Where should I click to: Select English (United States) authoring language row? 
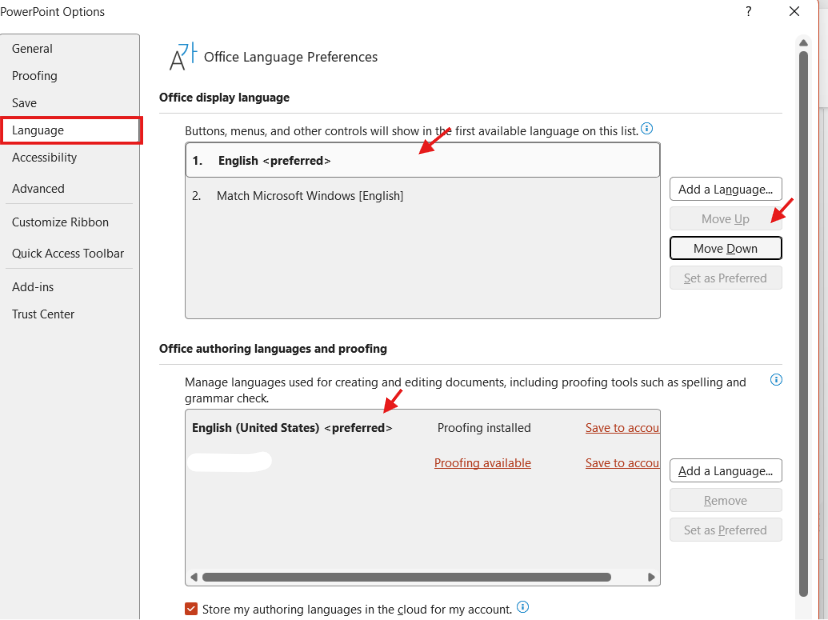click(422, 428)
